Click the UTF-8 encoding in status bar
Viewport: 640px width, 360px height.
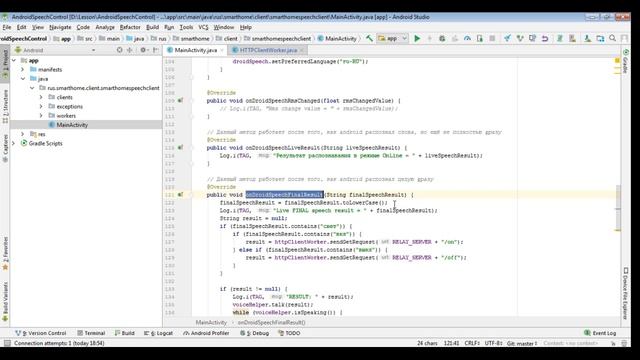(493, 344)
